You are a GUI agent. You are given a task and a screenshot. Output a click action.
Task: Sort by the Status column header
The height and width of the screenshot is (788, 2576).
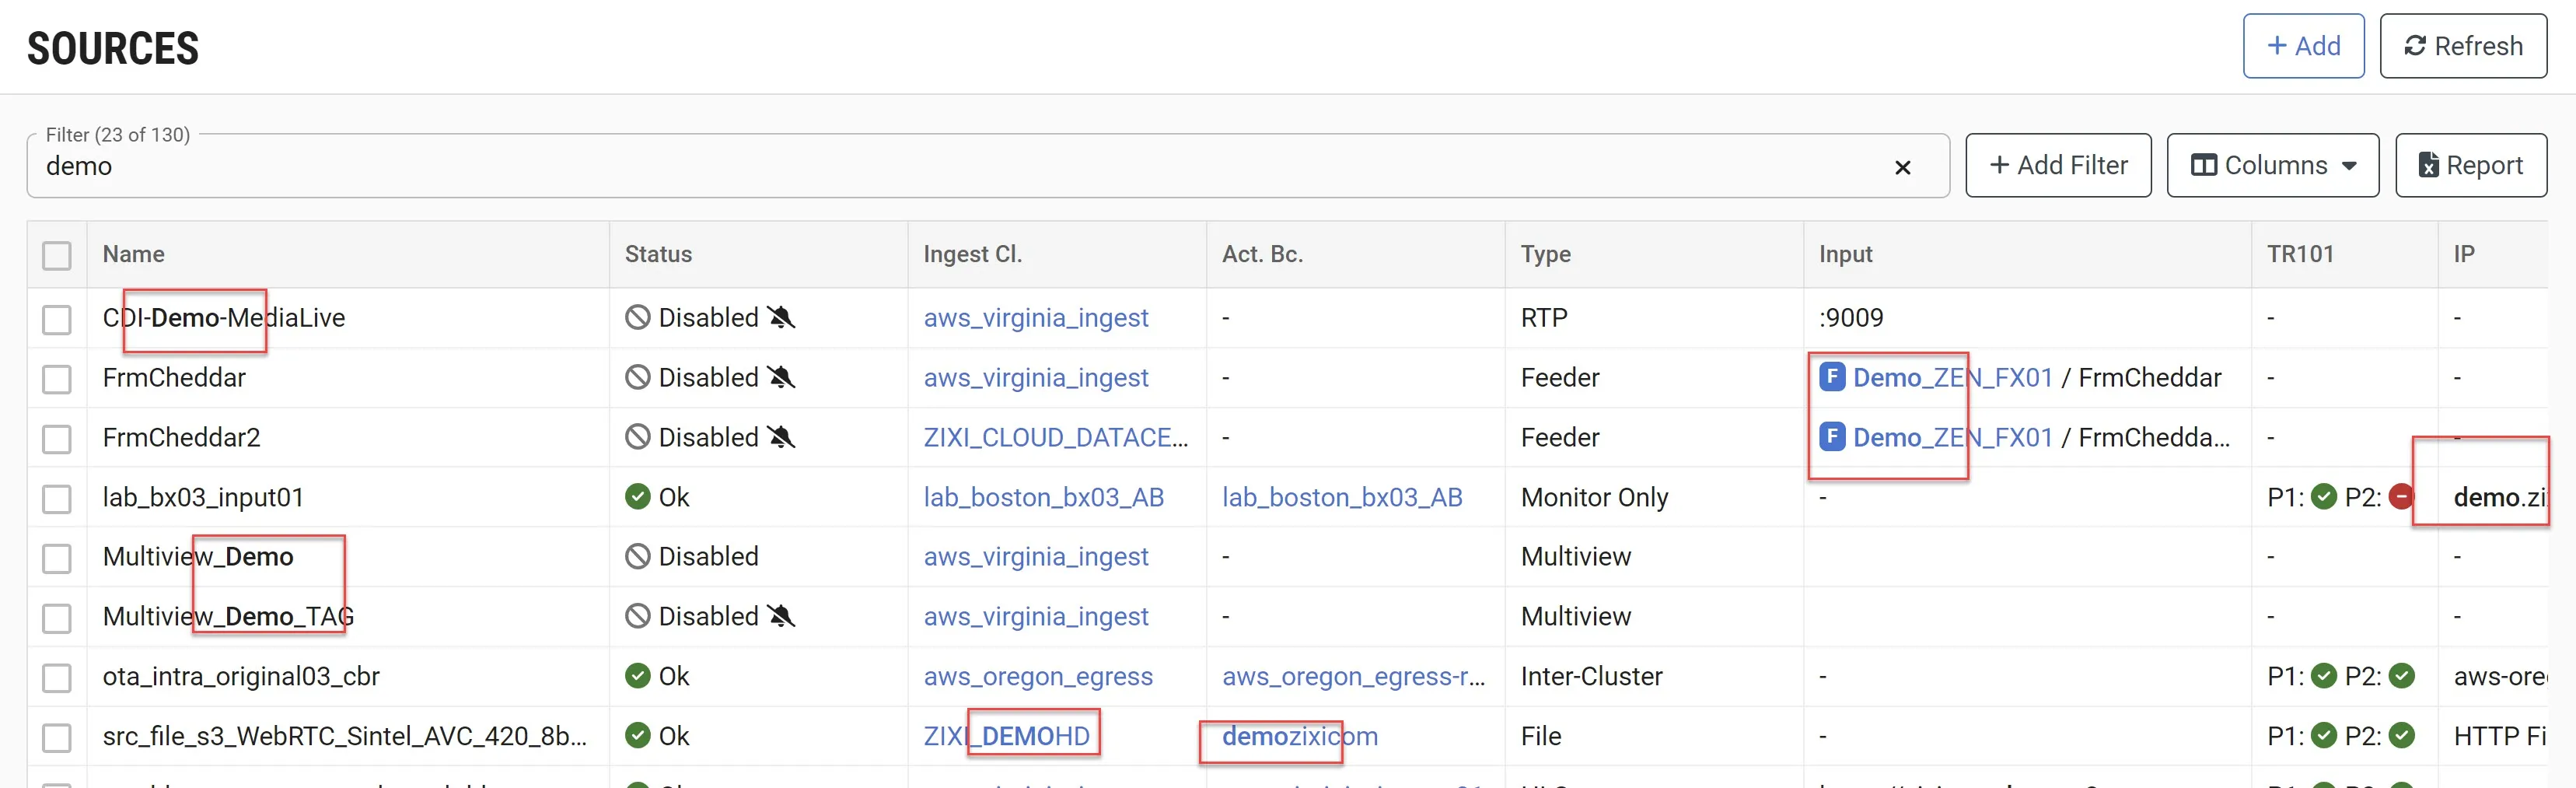tap(658, 254)
